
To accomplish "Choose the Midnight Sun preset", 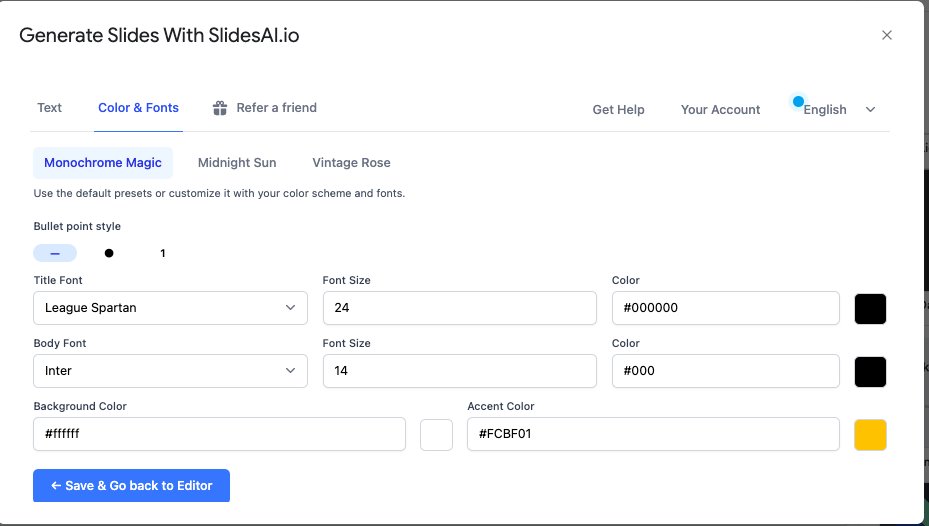I will tap(237, 163).
